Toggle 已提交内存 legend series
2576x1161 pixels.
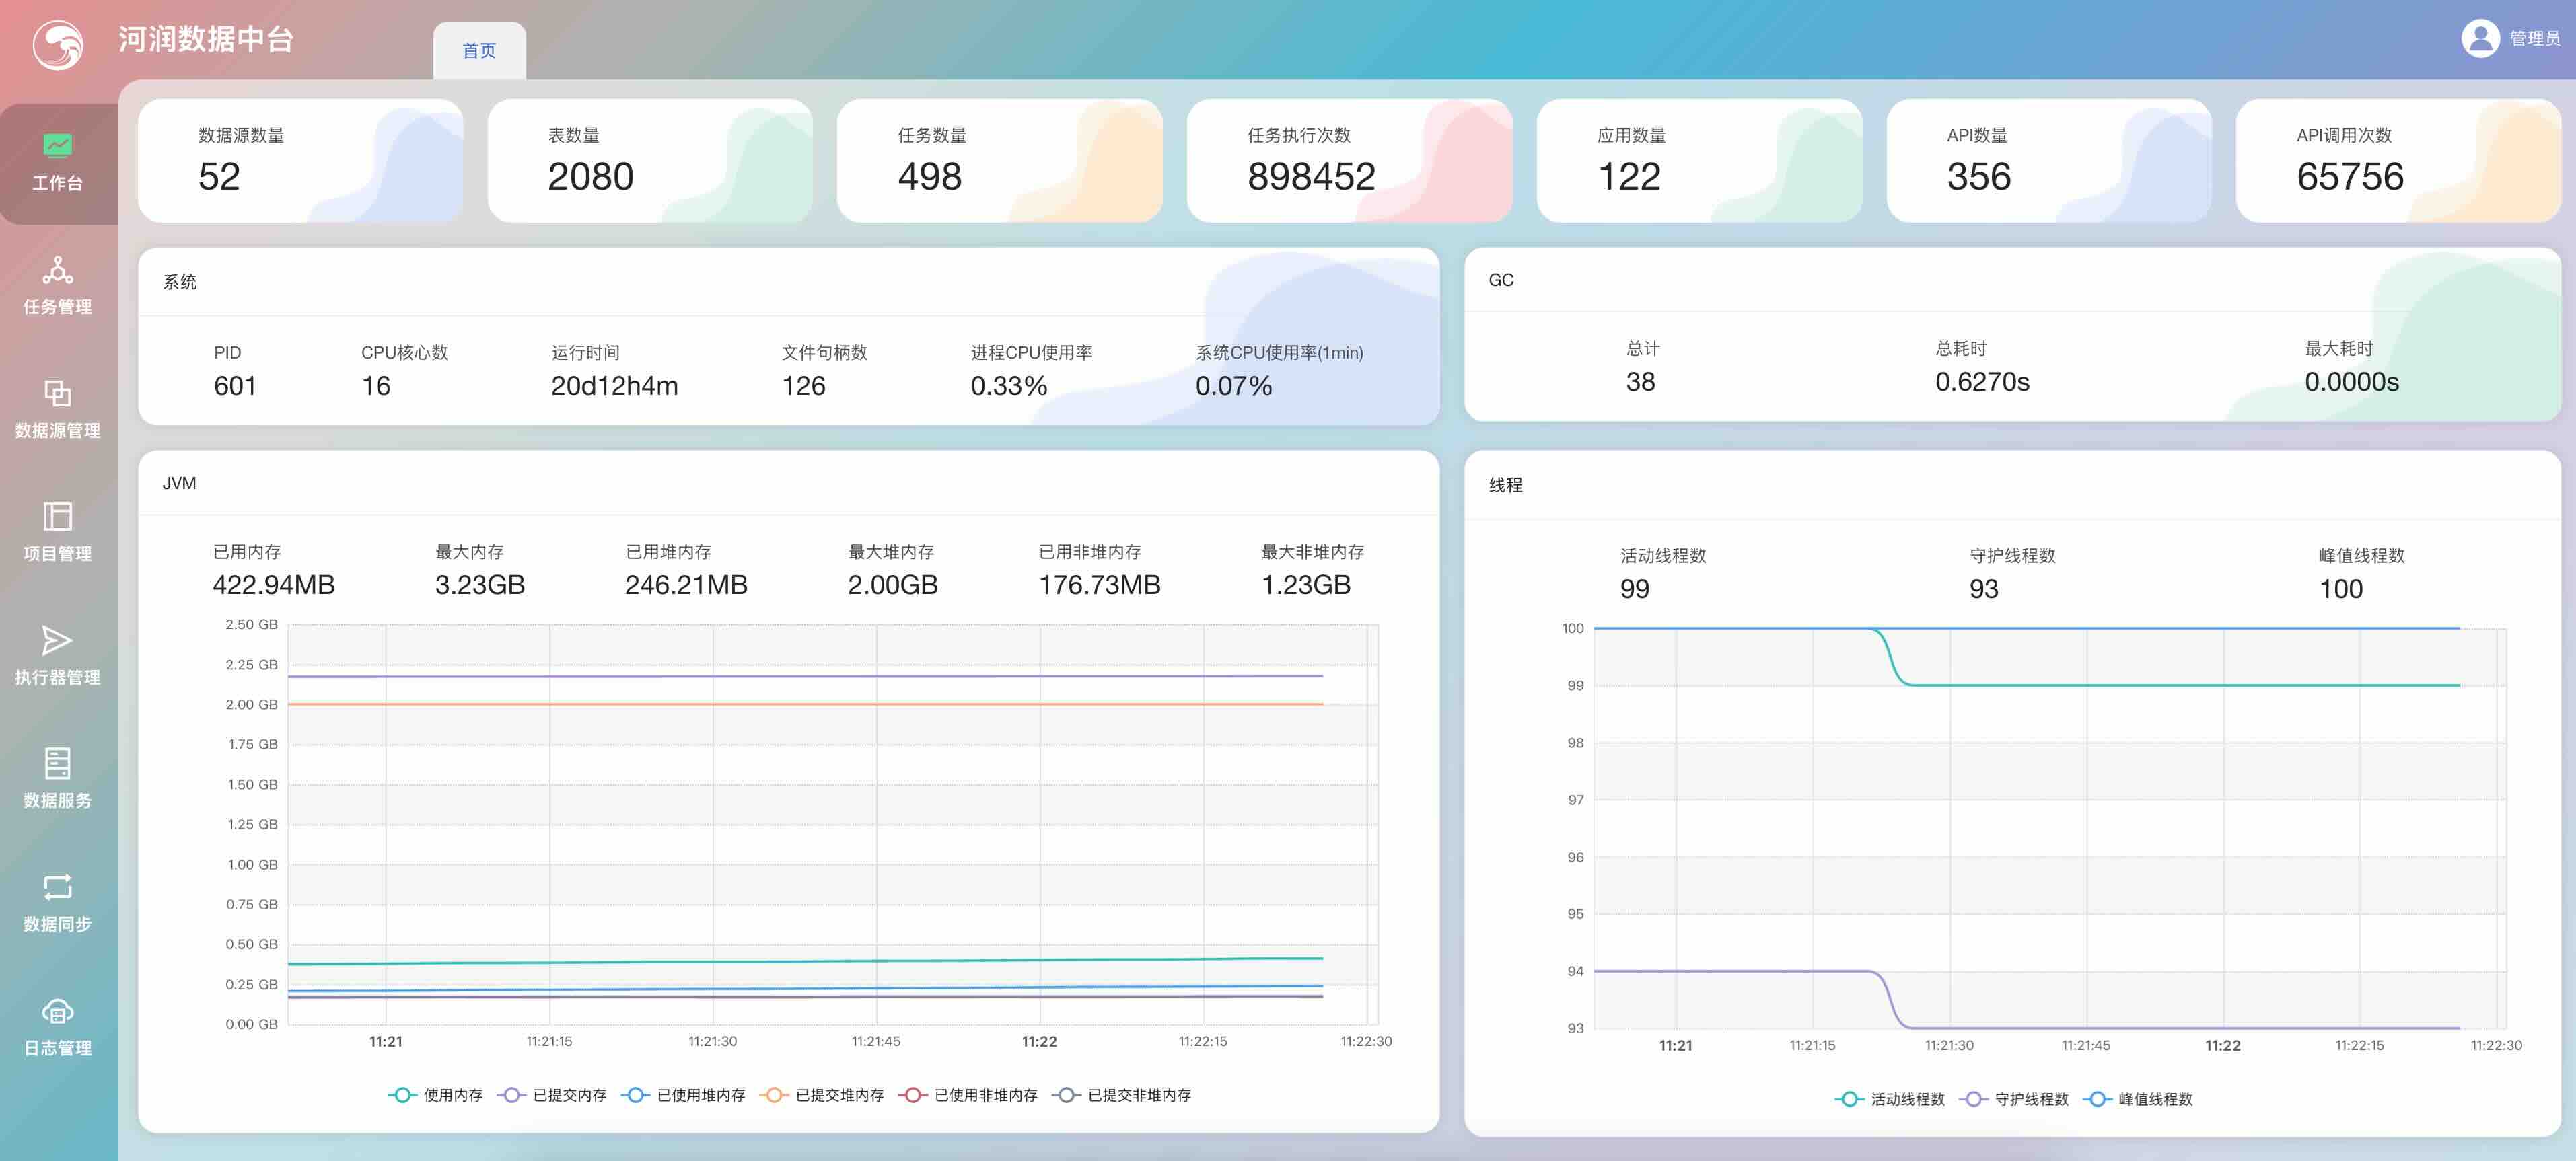click(x=552, y=1095)
